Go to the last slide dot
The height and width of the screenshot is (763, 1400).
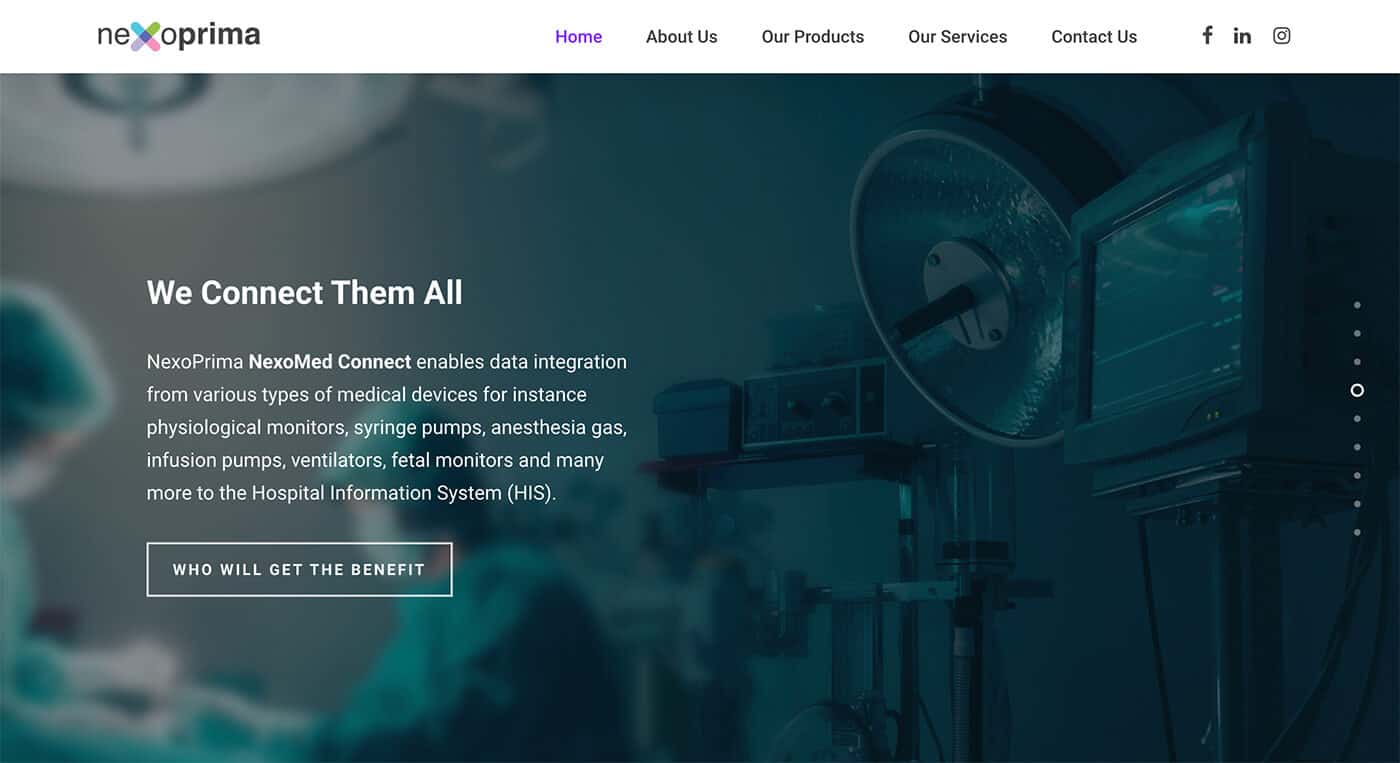tap(1357, 533)
